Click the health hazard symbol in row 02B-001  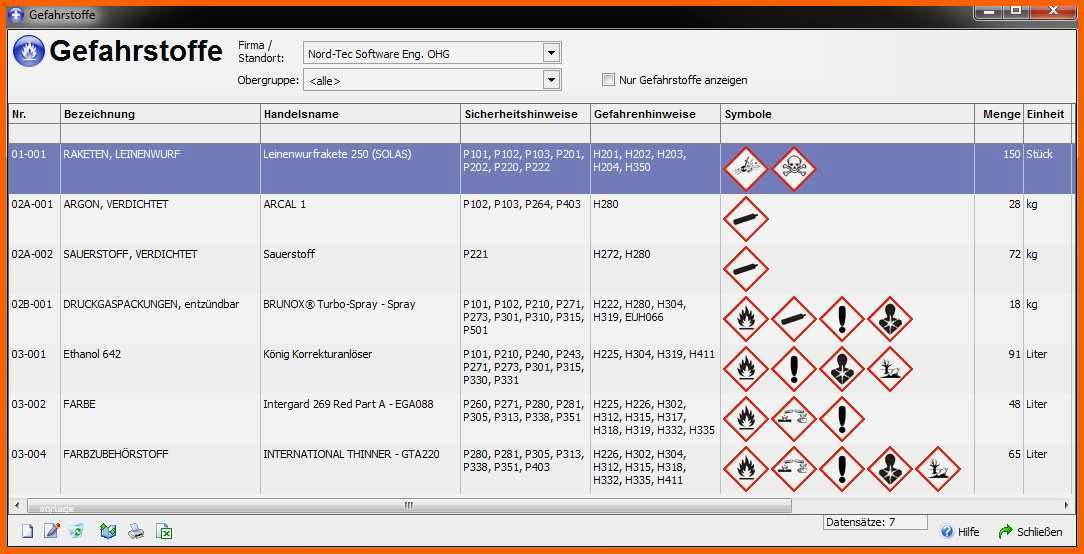(890, 319)
